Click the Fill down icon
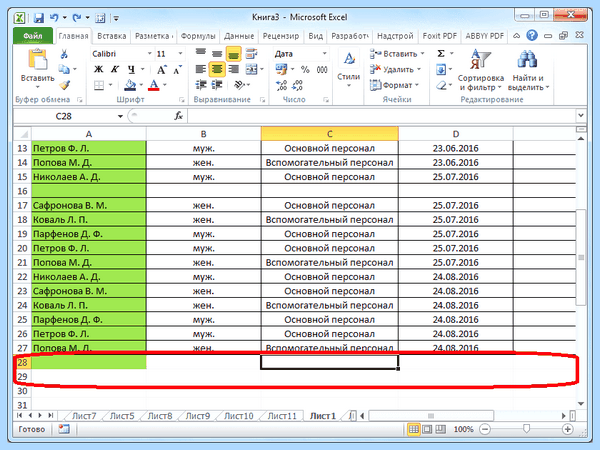Image resolution: width=600 pixels, height=450 pixels. point(441,69)
